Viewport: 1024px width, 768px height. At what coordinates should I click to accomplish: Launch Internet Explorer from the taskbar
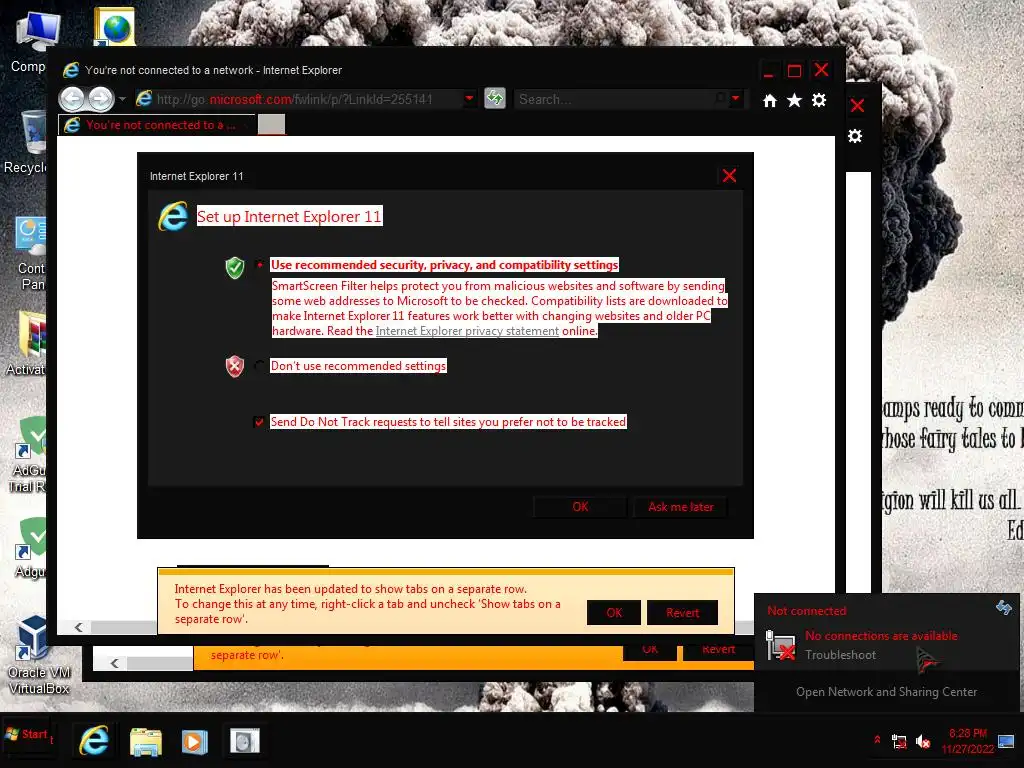click(x=94, y=741)
